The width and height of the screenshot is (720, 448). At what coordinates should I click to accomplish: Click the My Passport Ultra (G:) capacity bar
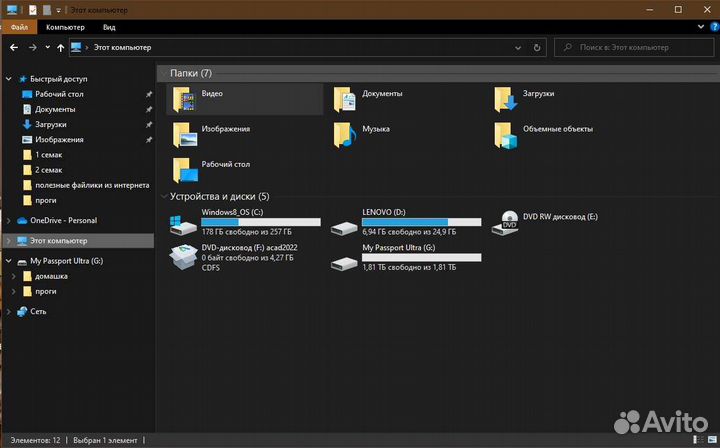point(421,257)
